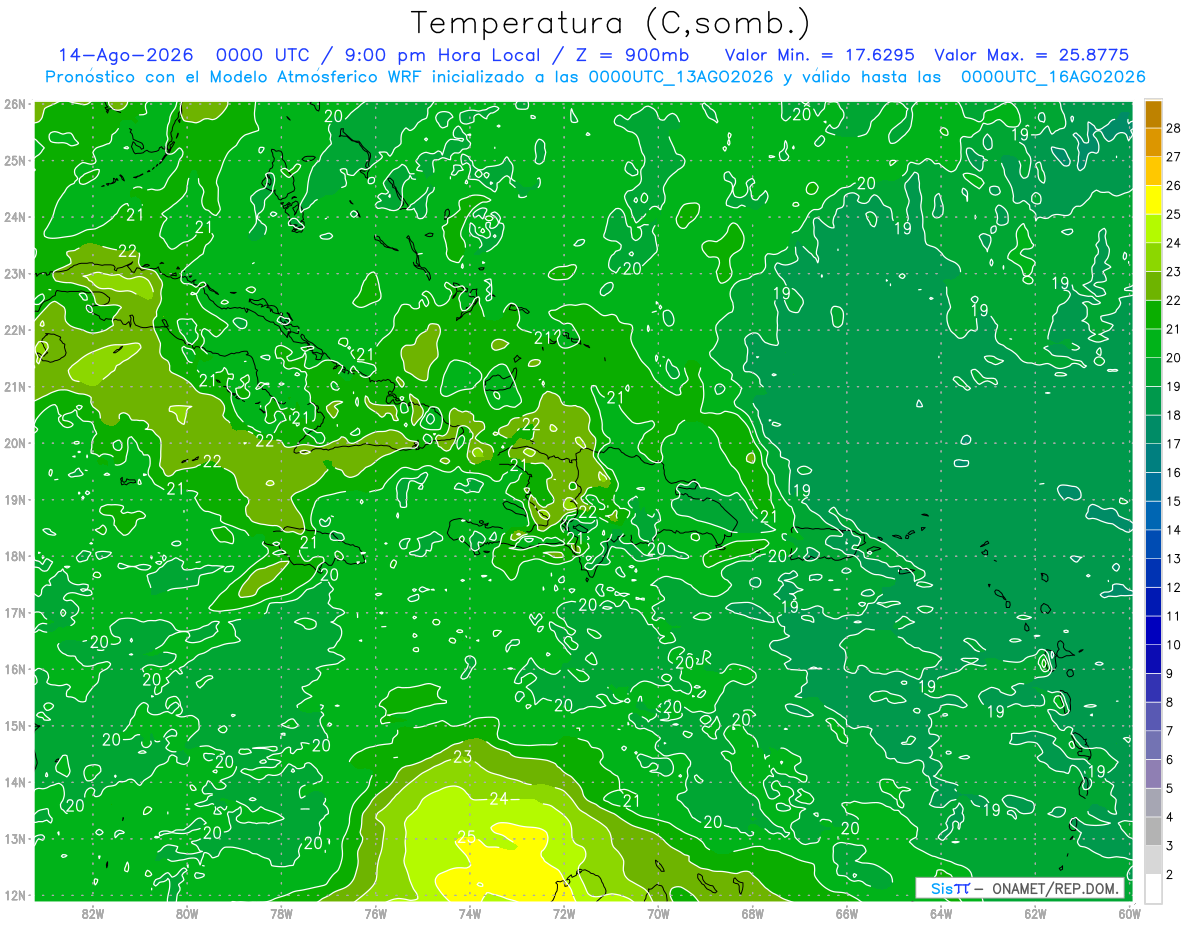
Task: Click the '68W' longitude axis label
Action: pyautogui.click(x=753, y=913)
